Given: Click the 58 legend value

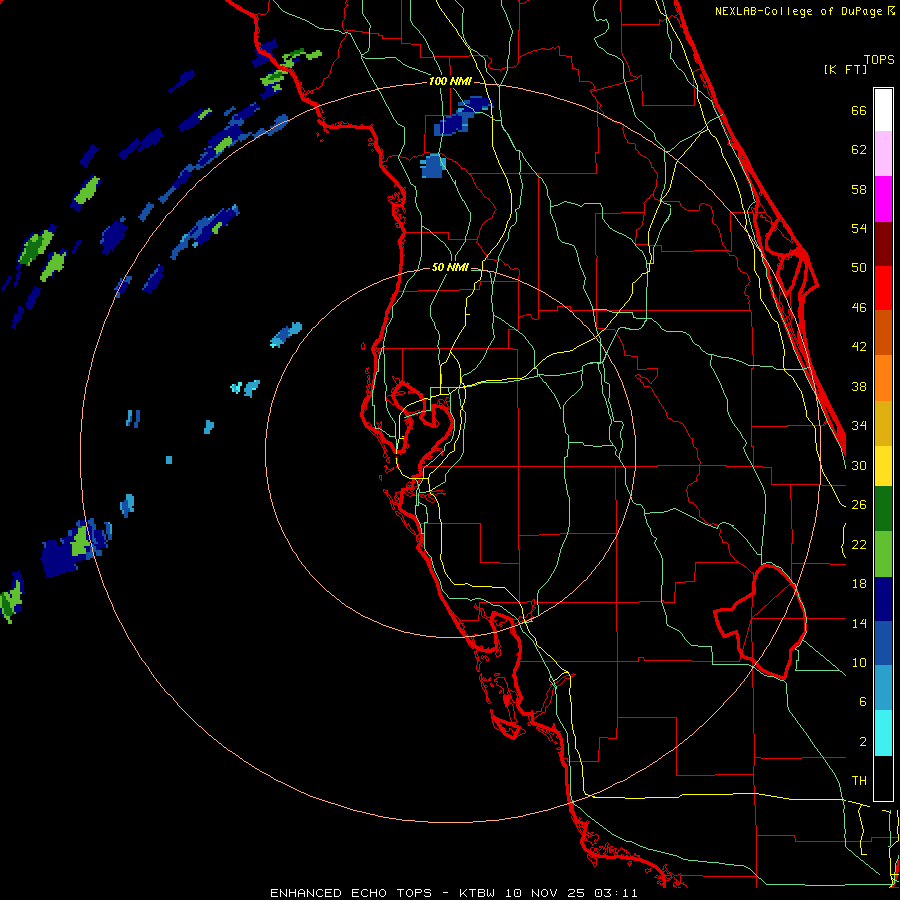Looking at the screenshot, I should click(859, 189).
